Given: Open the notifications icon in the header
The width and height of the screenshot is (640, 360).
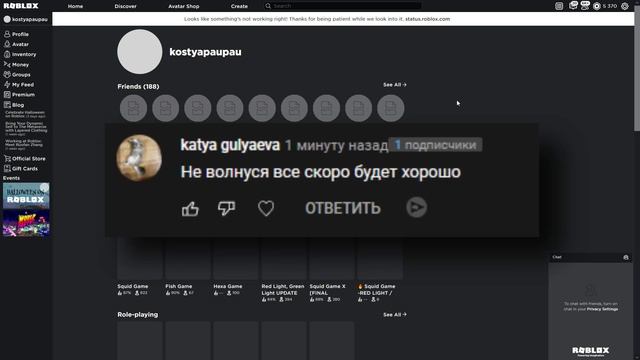Looking at the screenshot, I should [x=559, y=6].
